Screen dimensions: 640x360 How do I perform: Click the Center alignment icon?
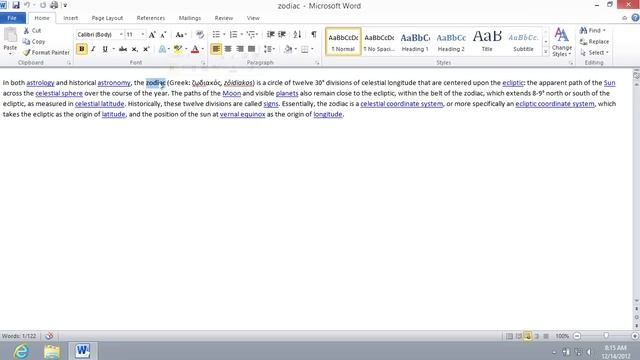point(228,49)
